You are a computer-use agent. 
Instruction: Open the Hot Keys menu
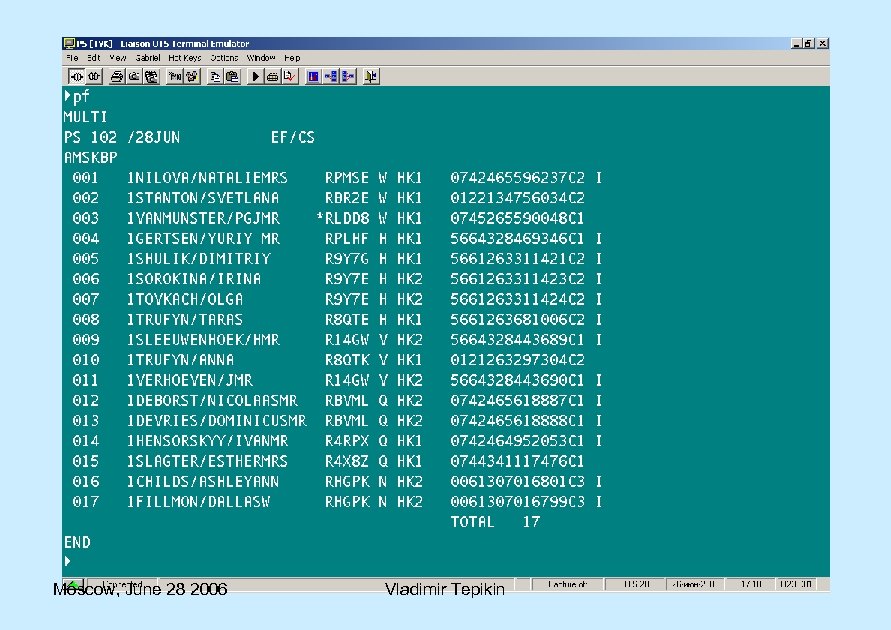(x=185, y=58)
